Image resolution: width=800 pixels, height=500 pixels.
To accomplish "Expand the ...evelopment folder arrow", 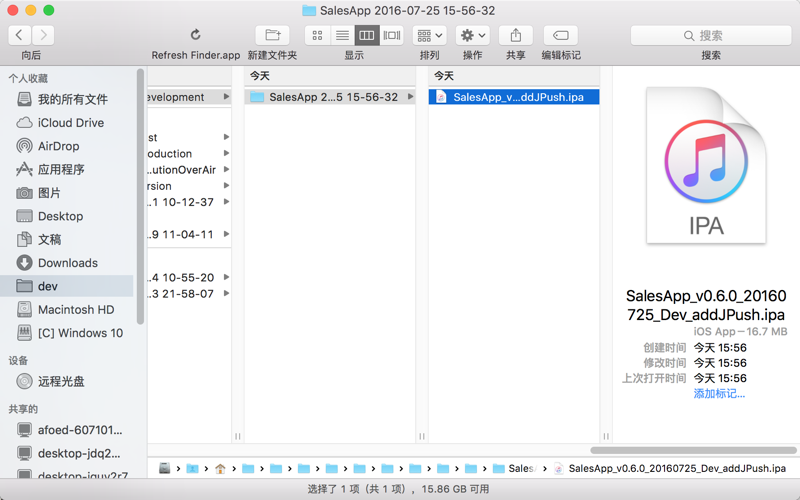I will [x=226, y=96].
